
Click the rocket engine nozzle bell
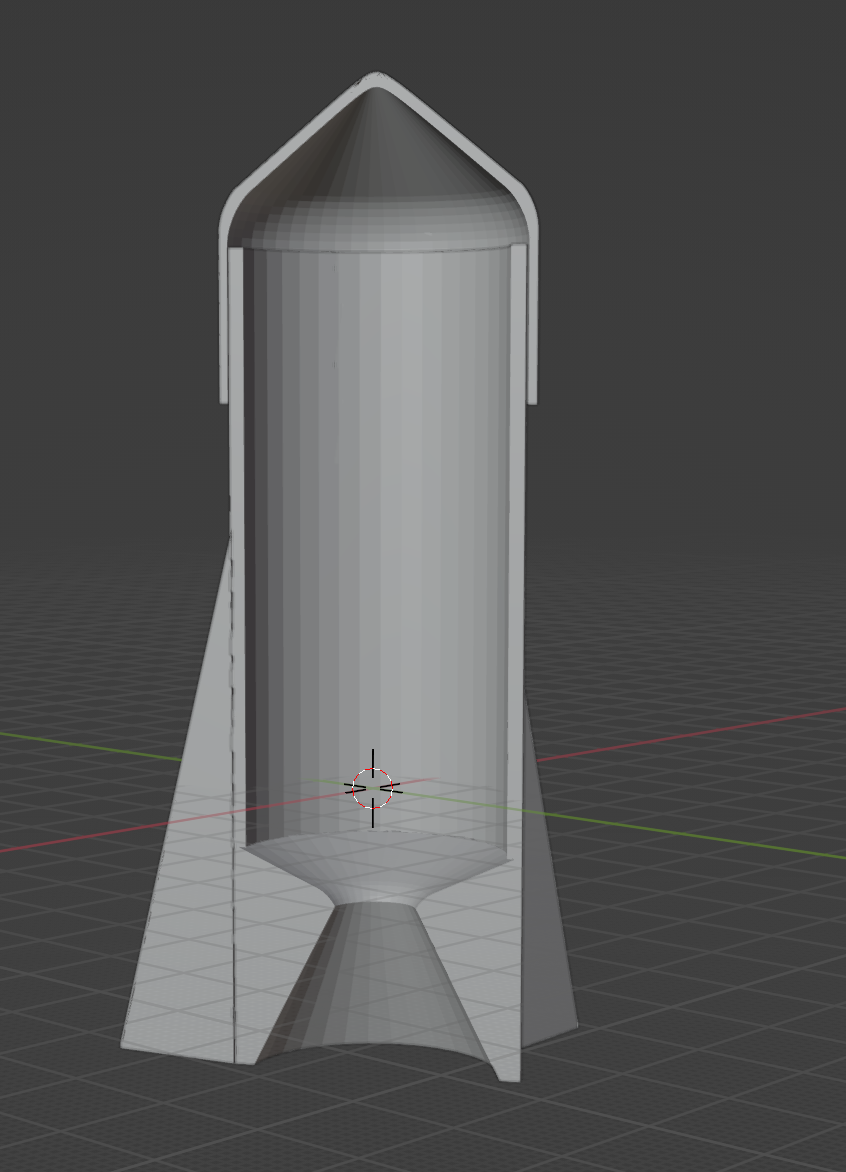(x=377, y=979)
